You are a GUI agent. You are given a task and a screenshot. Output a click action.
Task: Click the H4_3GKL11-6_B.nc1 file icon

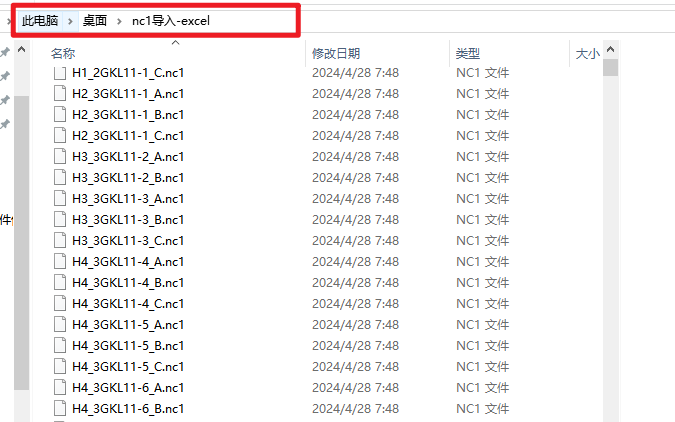tap(60, 408)
